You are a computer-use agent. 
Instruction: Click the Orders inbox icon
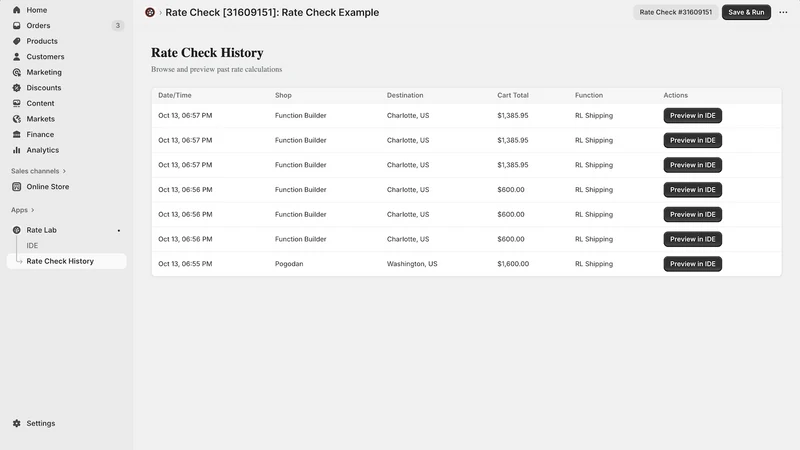16,26
